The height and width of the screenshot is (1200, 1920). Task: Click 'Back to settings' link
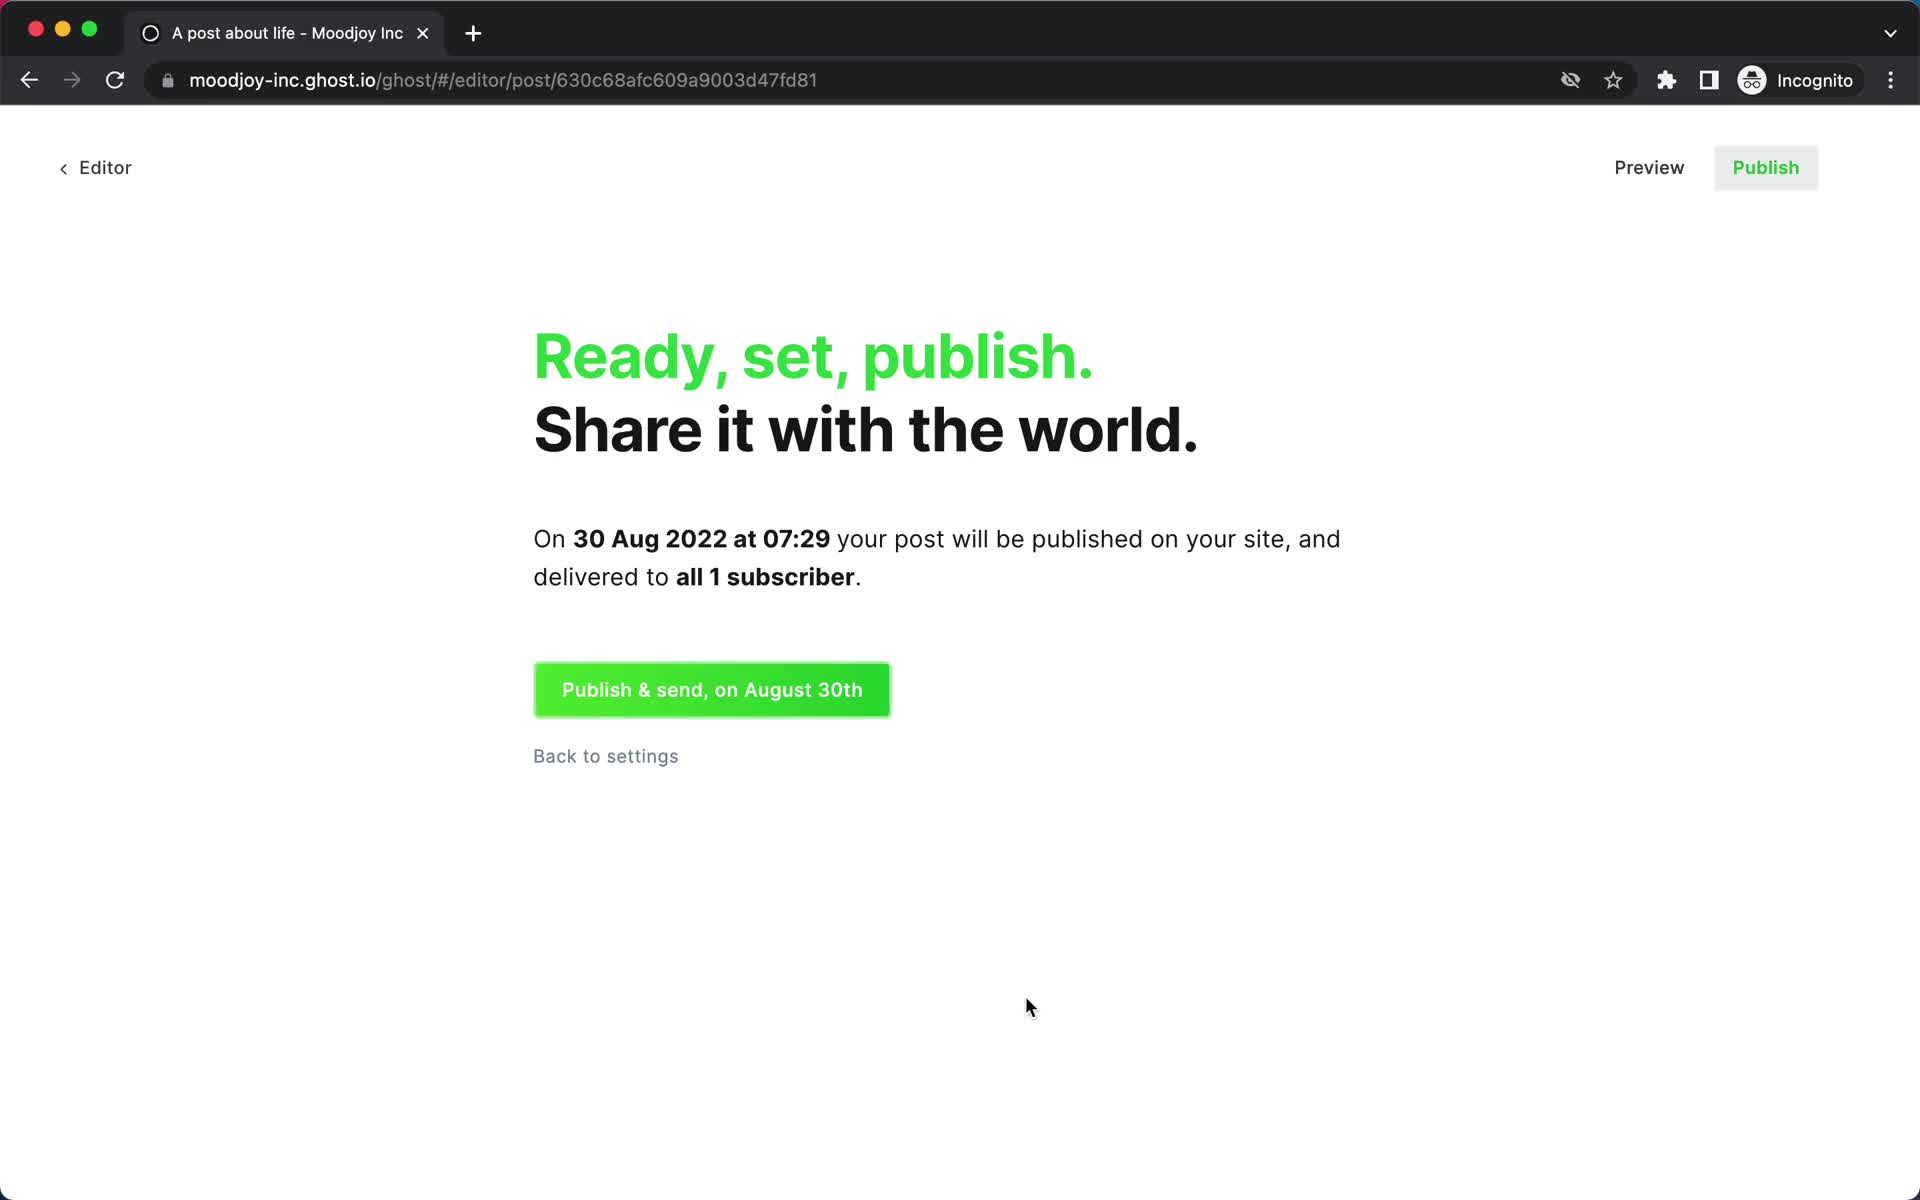(x=605, y=756)
